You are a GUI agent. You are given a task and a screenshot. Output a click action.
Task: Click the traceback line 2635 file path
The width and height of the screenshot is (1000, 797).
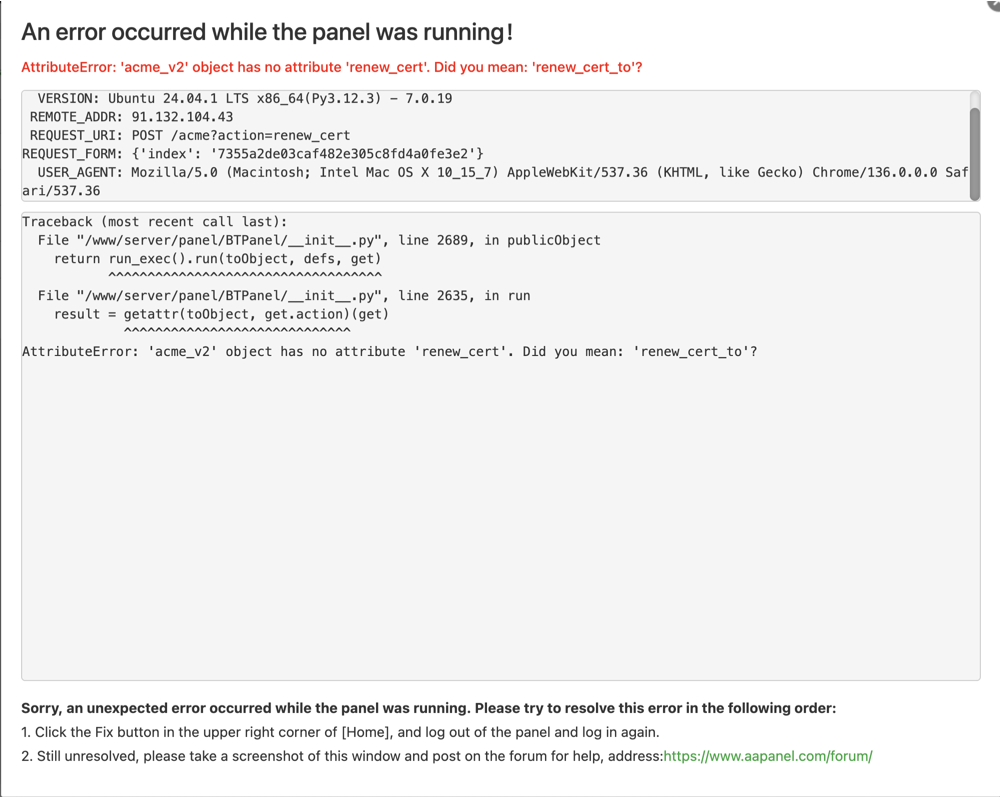click(284, 296)
